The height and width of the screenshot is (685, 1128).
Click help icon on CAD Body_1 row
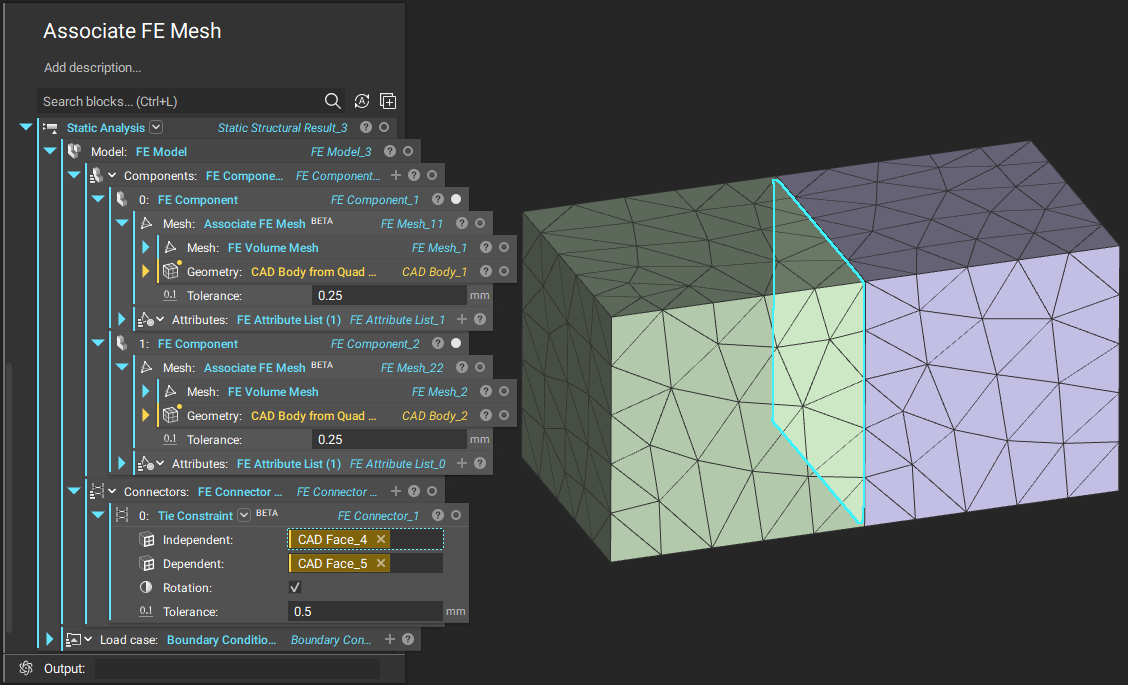coord(486,271)
